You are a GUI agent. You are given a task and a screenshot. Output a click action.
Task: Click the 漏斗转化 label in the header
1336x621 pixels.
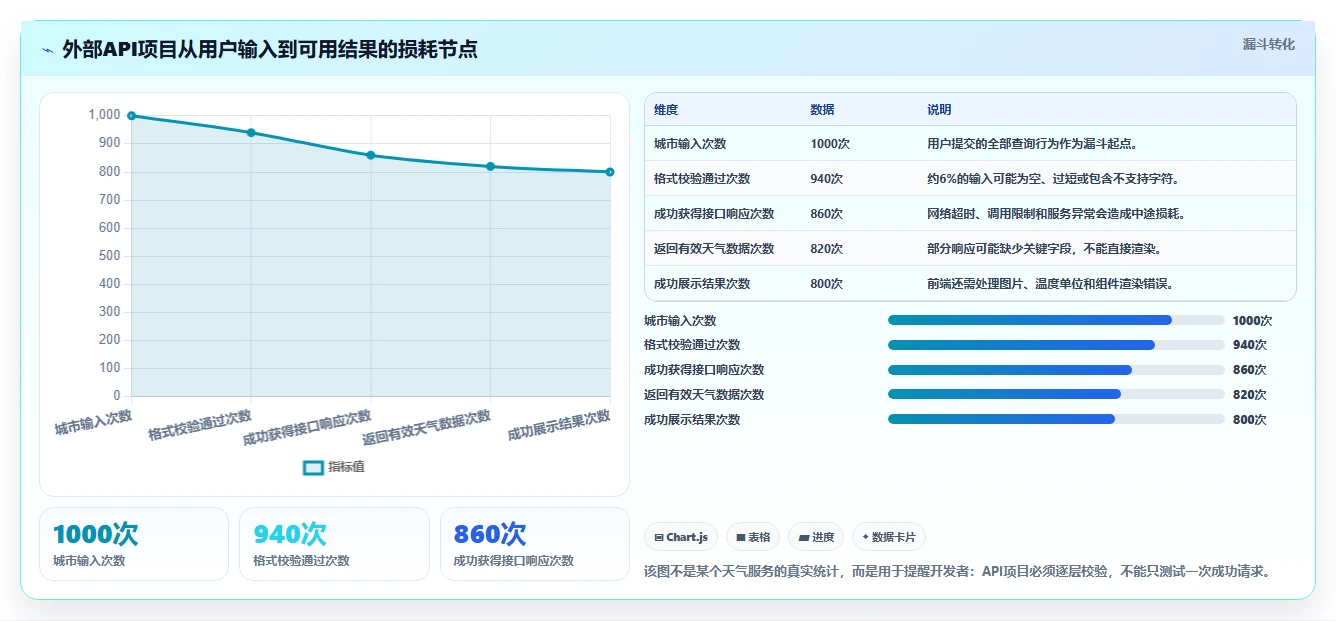coord(1268,44)
